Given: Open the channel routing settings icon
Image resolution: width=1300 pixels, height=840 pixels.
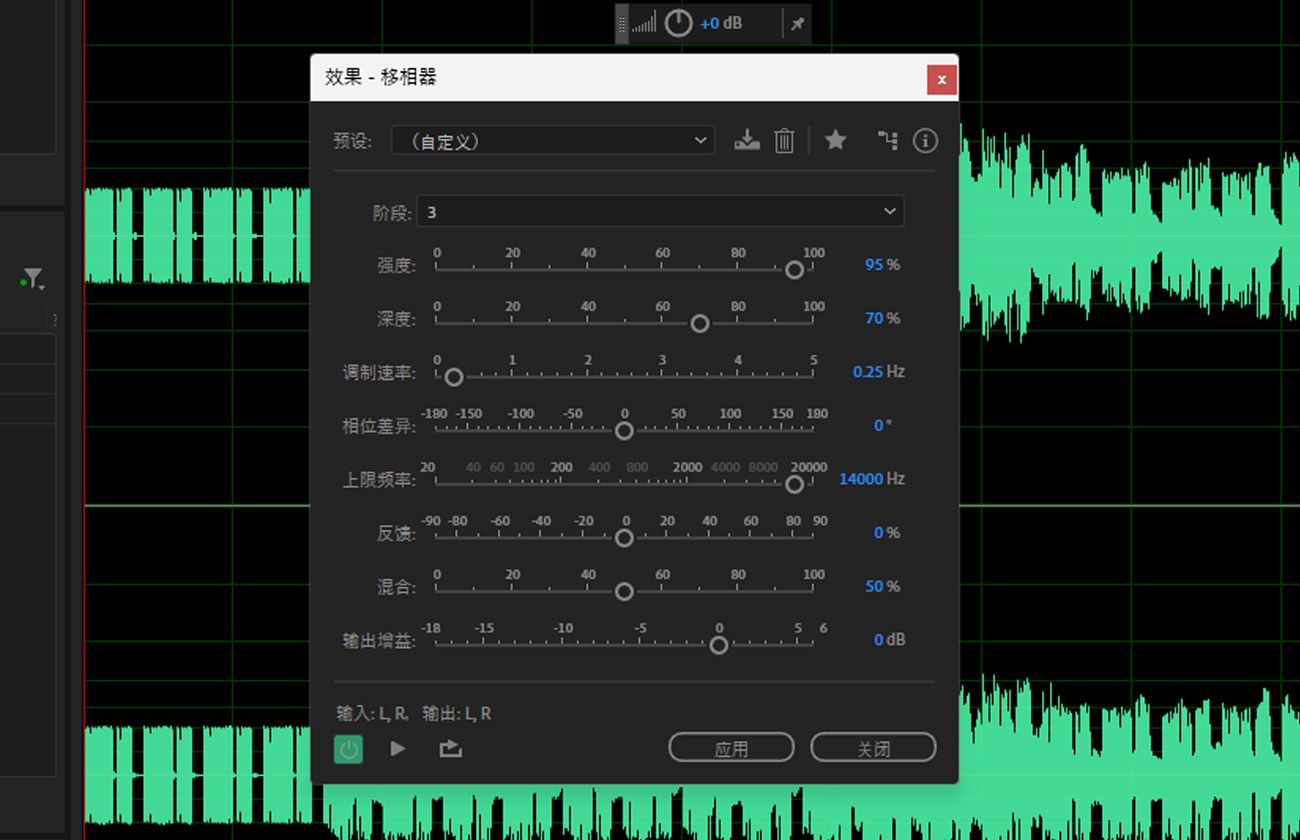Looking at the screenshot, I should pos(887,140).
